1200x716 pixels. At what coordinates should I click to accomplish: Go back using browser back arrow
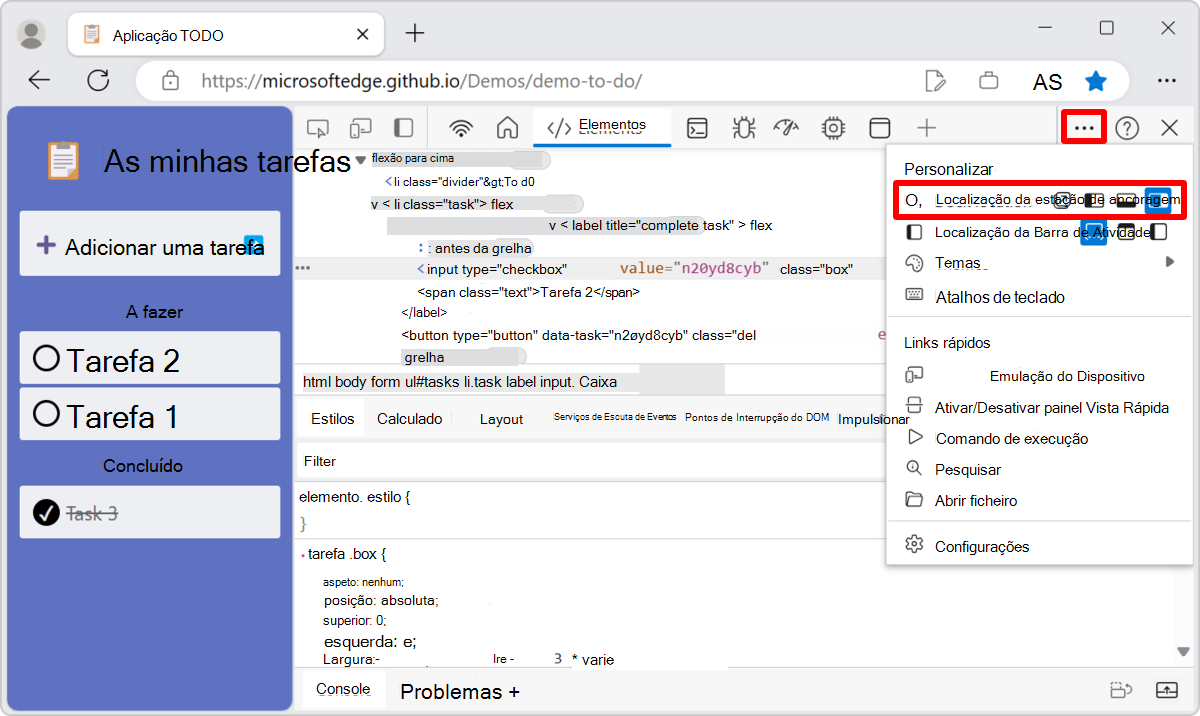point(39,81)
